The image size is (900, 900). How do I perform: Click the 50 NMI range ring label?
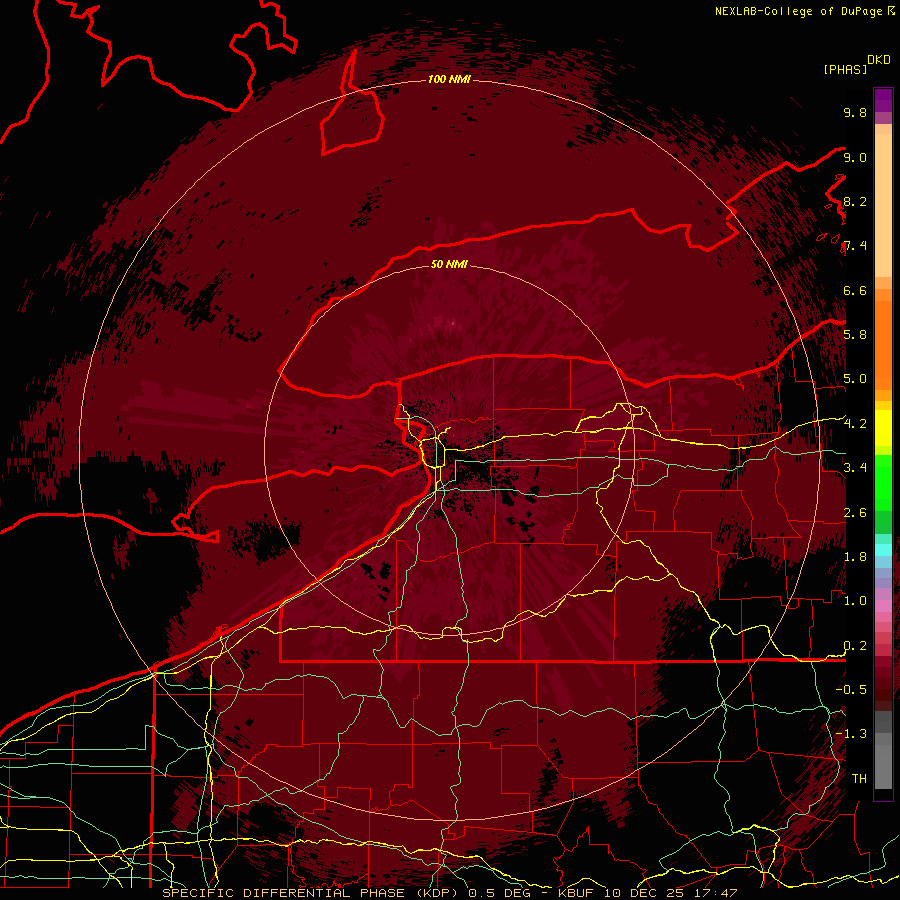click(449, 264)
